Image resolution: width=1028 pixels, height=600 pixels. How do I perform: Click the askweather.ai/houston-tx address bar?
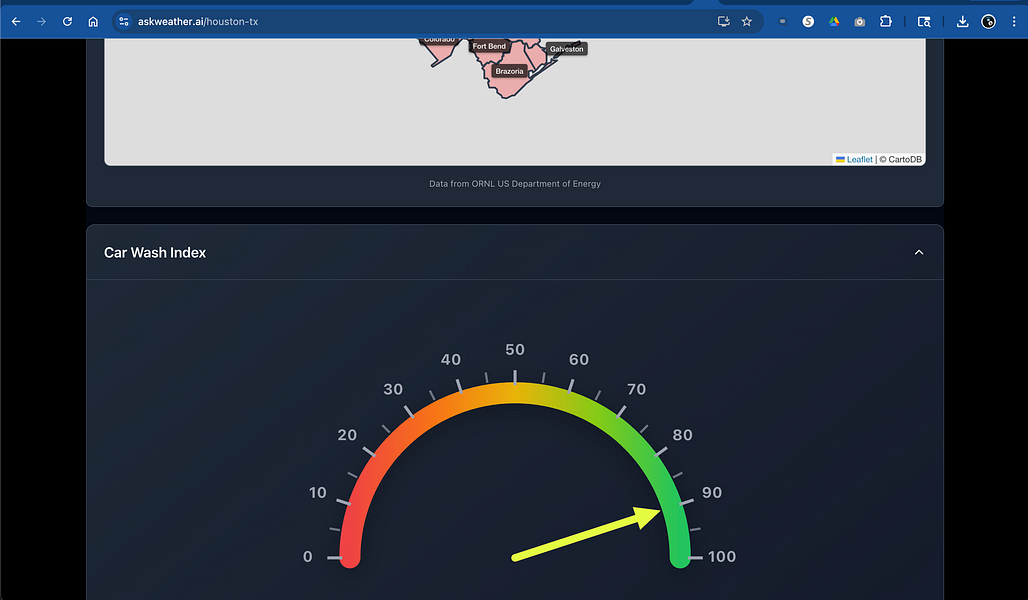(x=420, y=22)
